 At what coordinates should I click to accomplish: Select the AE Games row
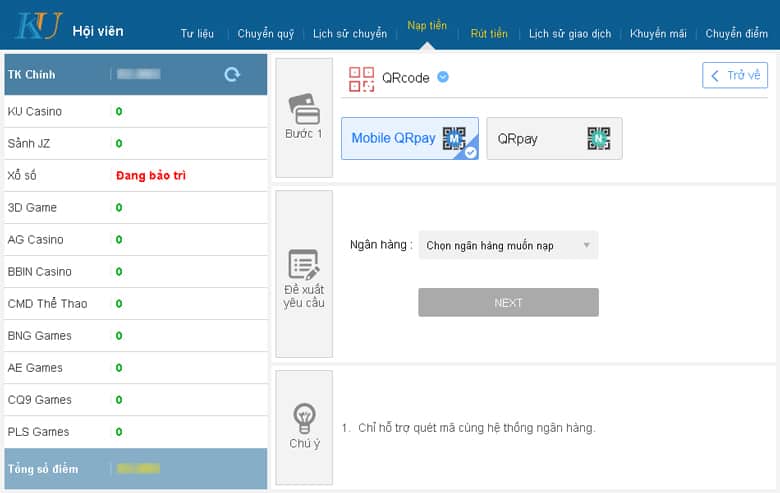(x=135, y=368)
